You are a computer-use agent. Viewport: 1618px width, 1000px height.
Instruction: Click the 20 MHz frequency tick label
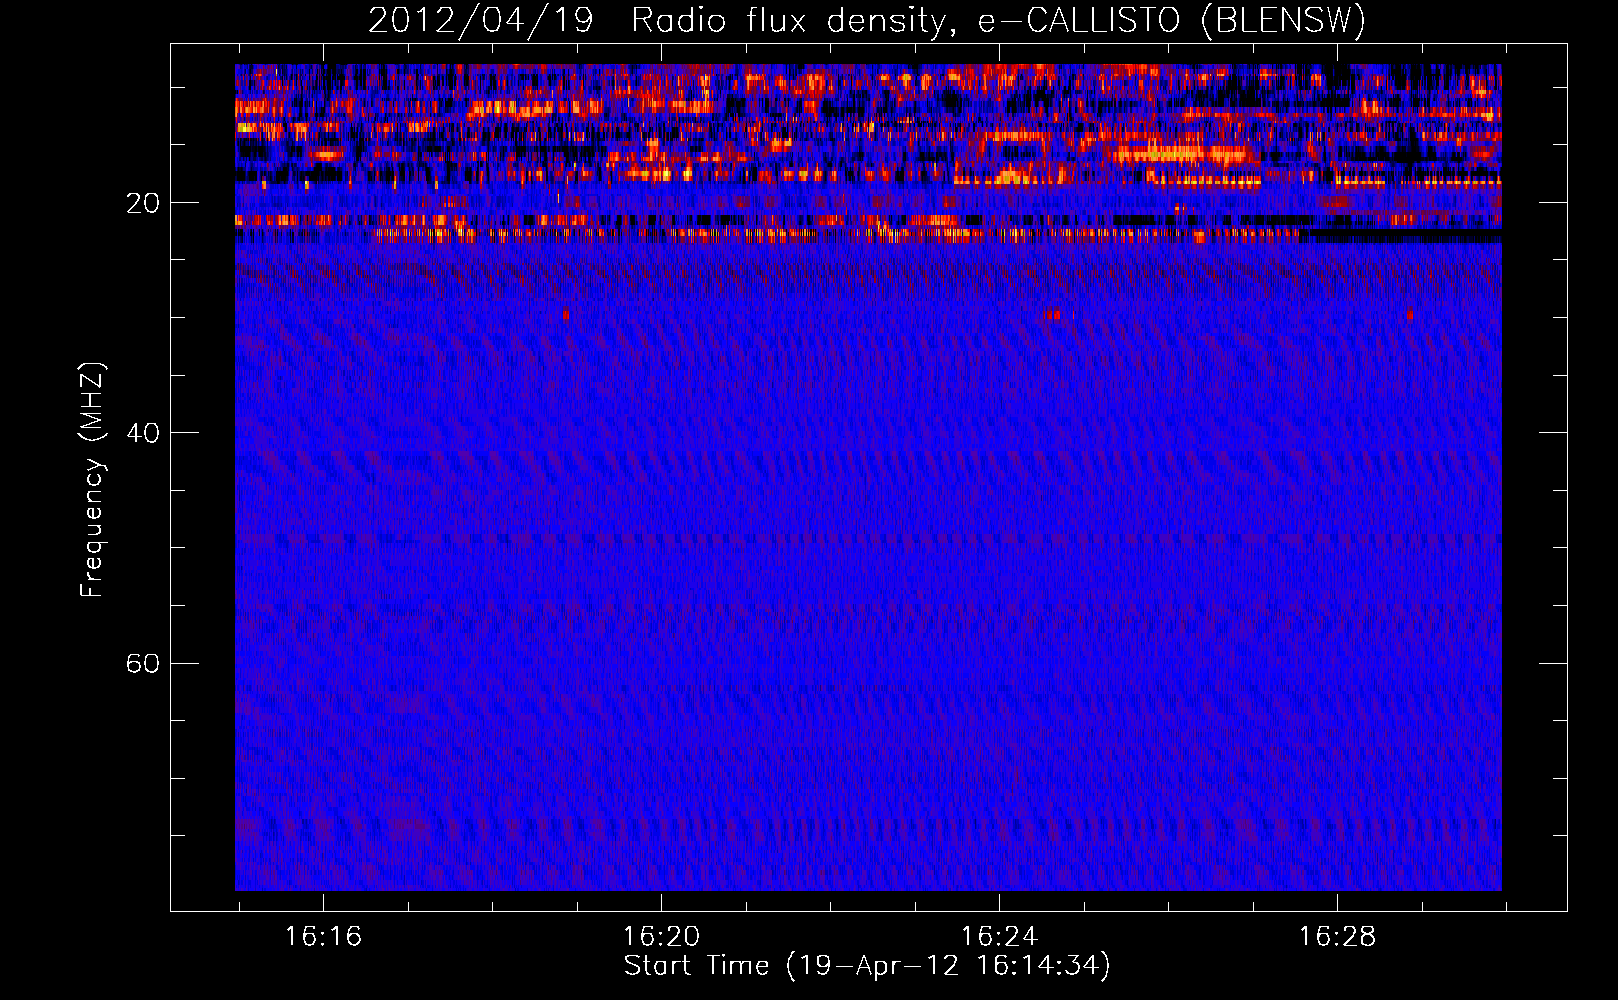[142, 203]
